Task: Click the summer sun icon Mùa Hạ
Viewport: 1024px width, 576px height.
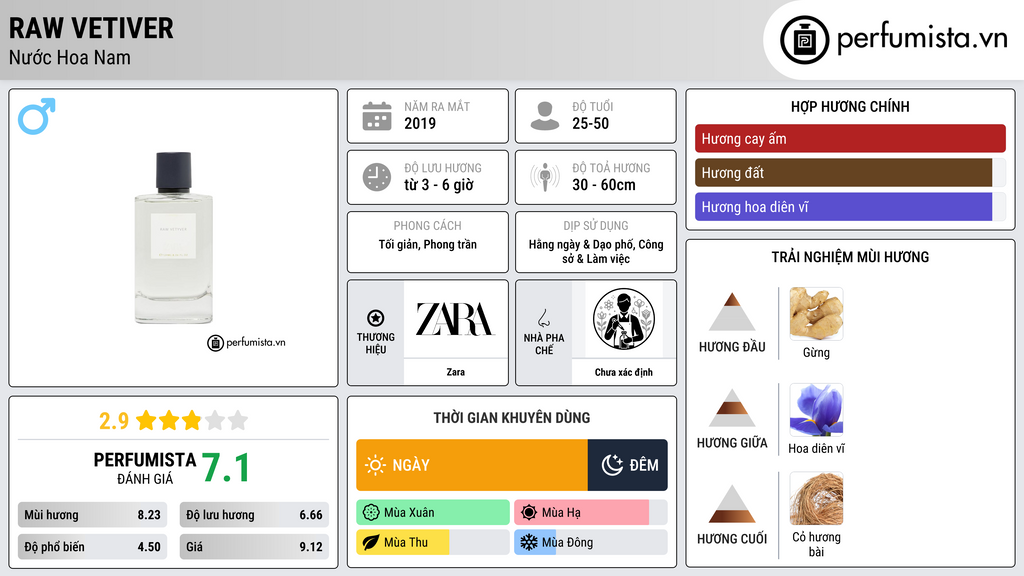Action: (529, 513)
